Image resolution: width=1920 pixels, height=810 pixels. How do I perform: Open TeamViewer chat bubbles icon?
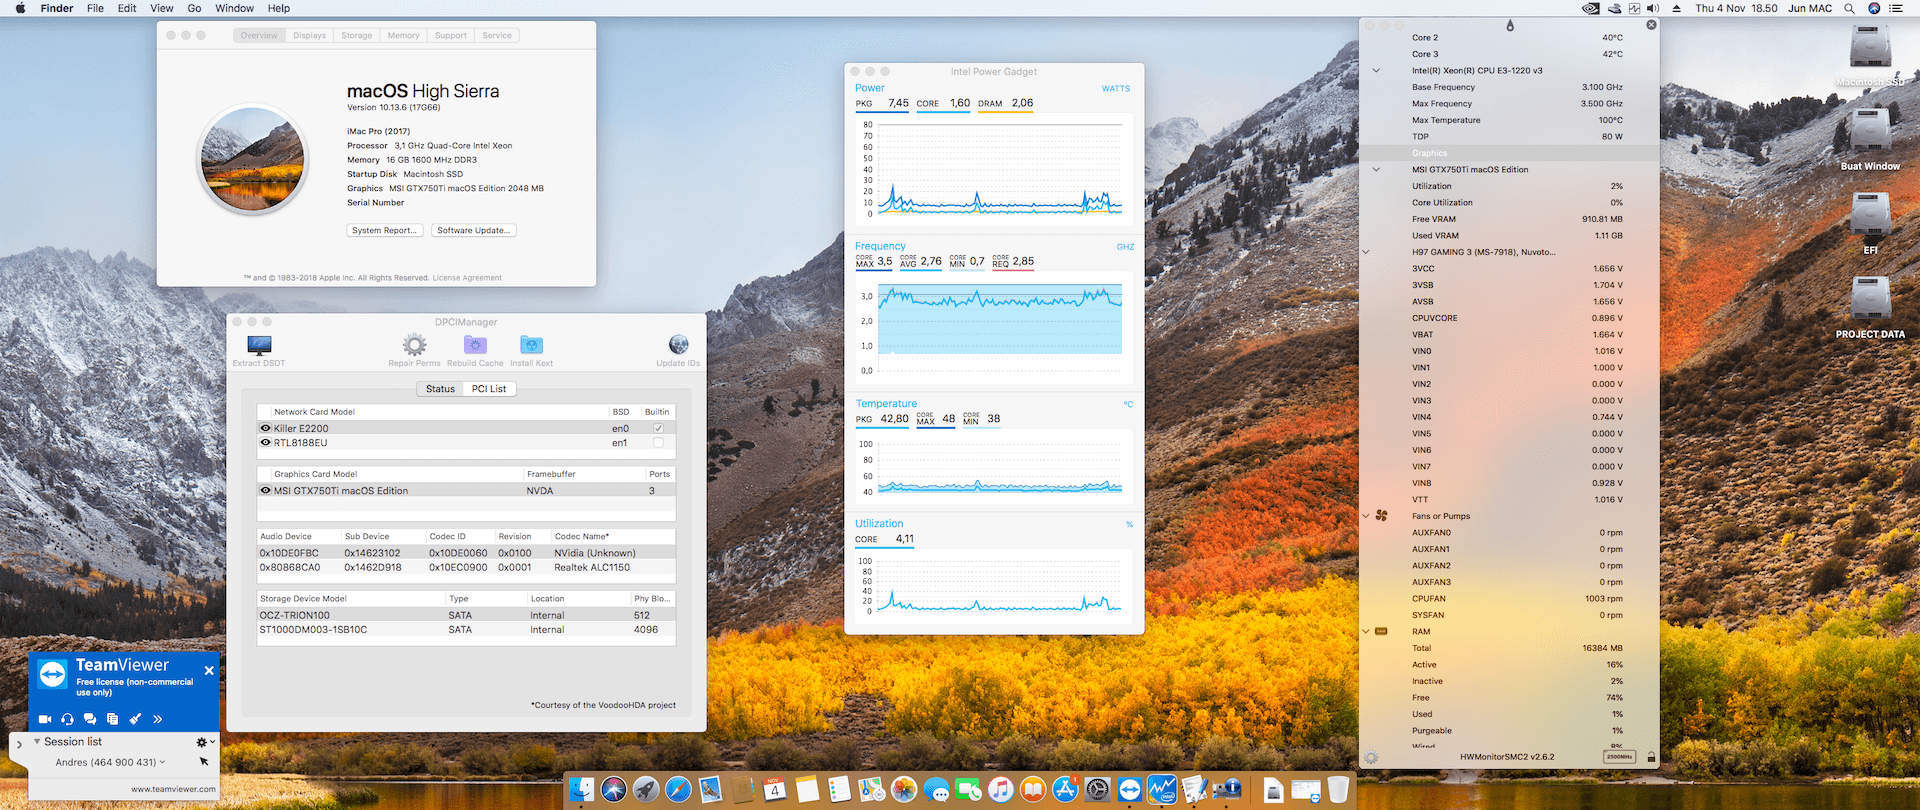(x=90, y=719)
